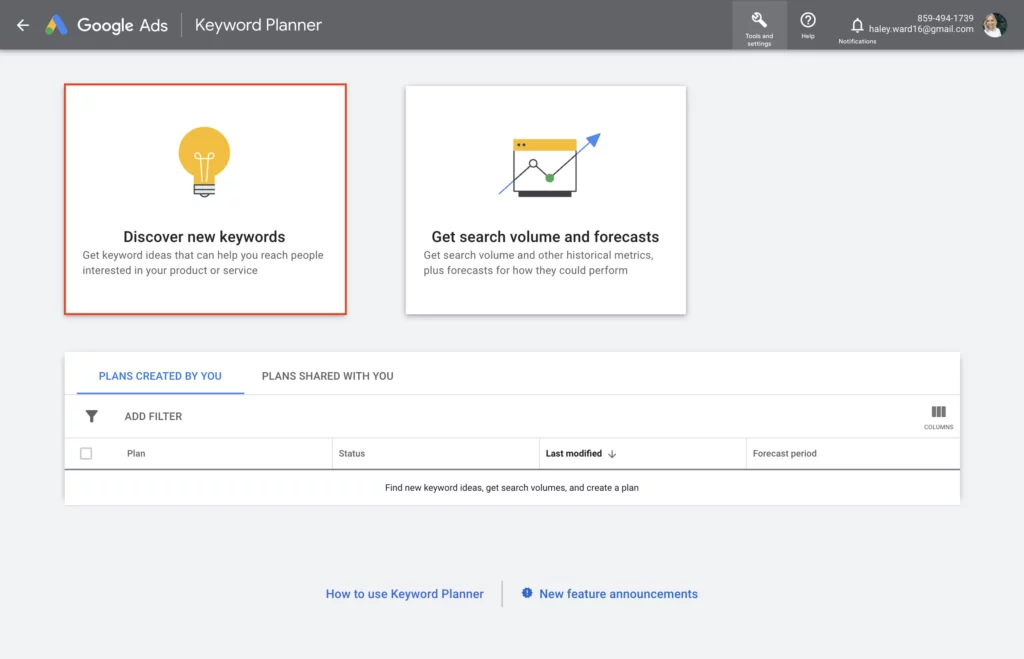Image resolution: width=1024 pixels, height=659 pixels.
Task: Click the lightbulb illustration on Discover card
Action: pos(204,160)
